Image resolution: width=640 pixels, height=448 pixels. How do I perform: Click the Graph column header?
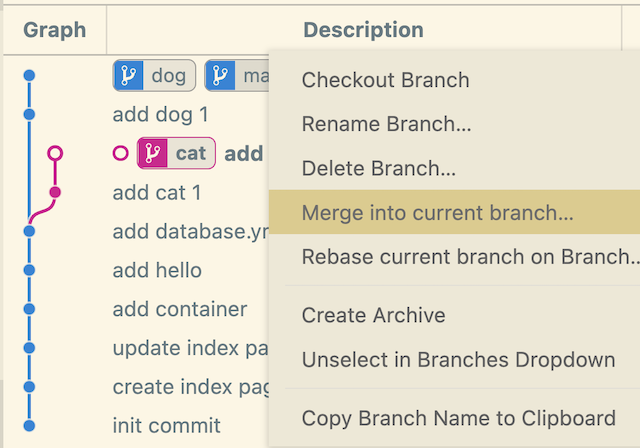[x=54, y=30]
